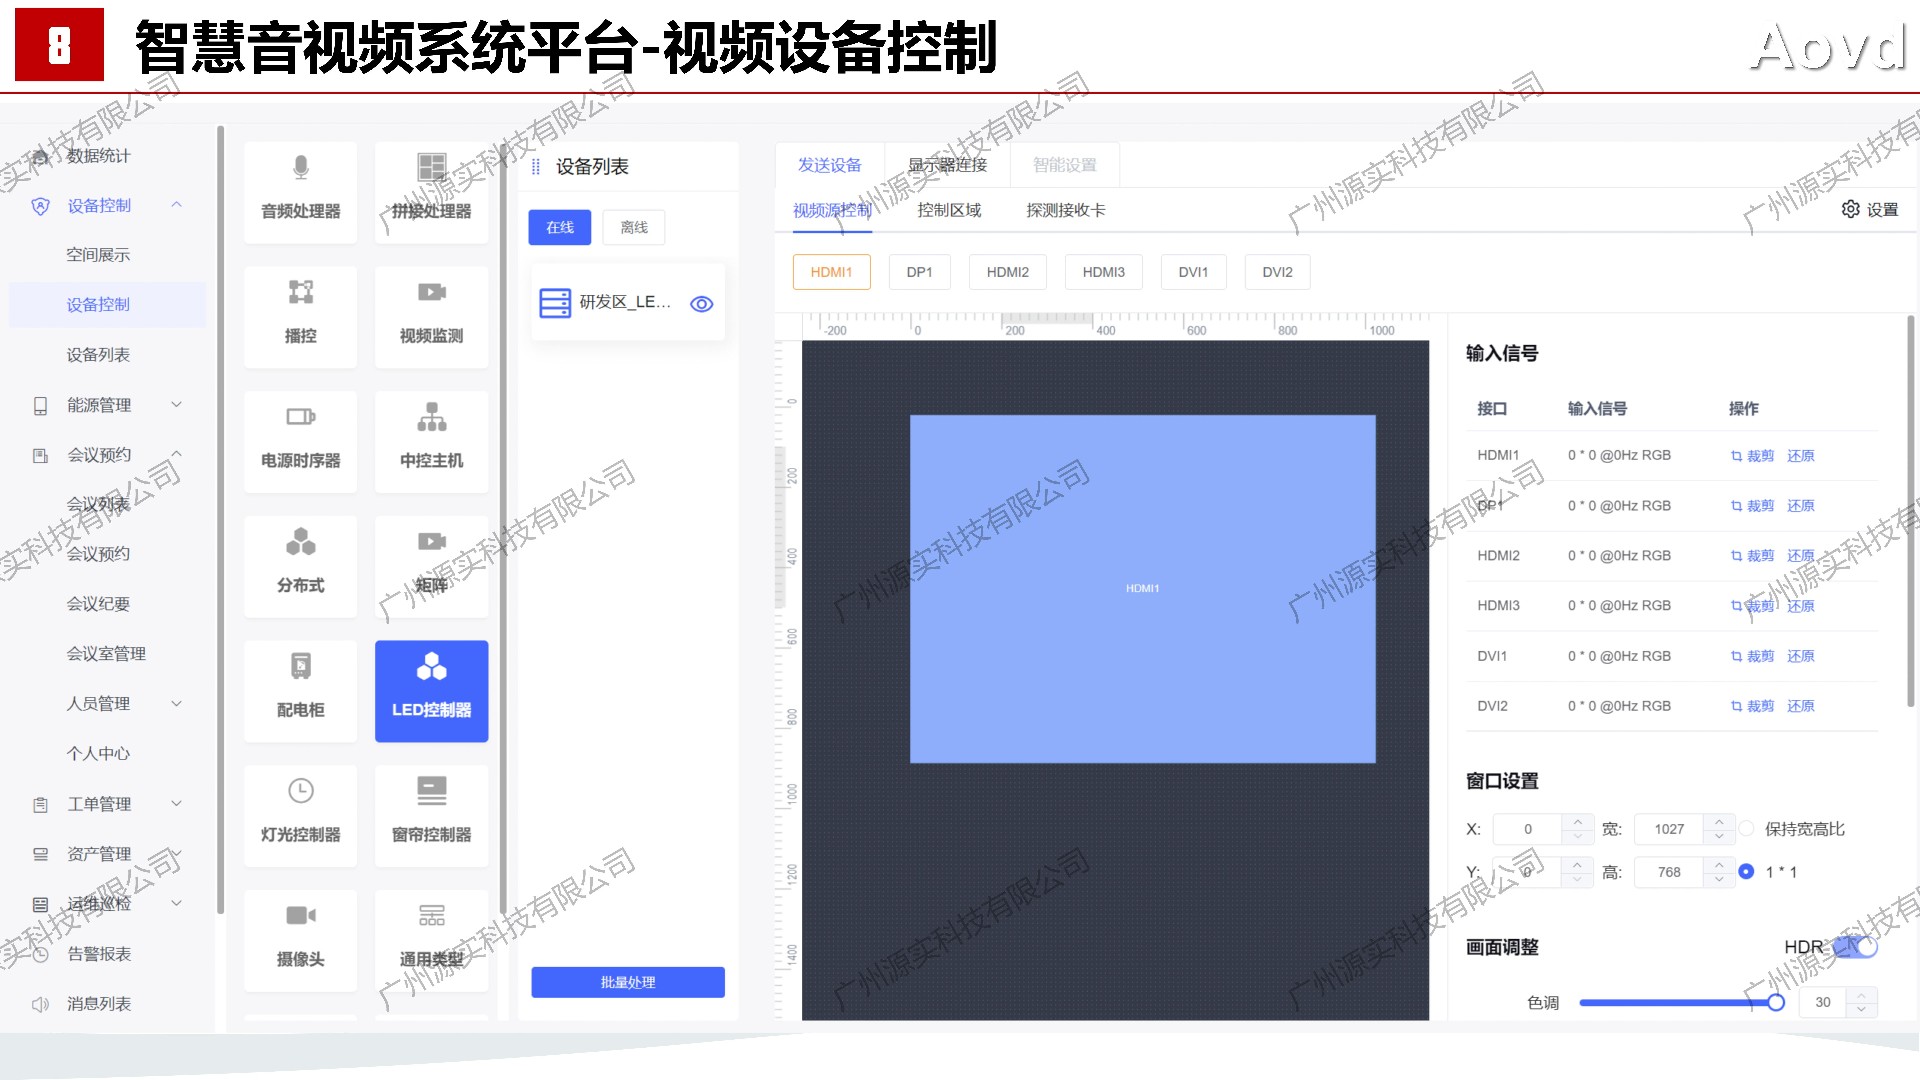Collapse the 设备控制 sidebar section

pos(176,205)
